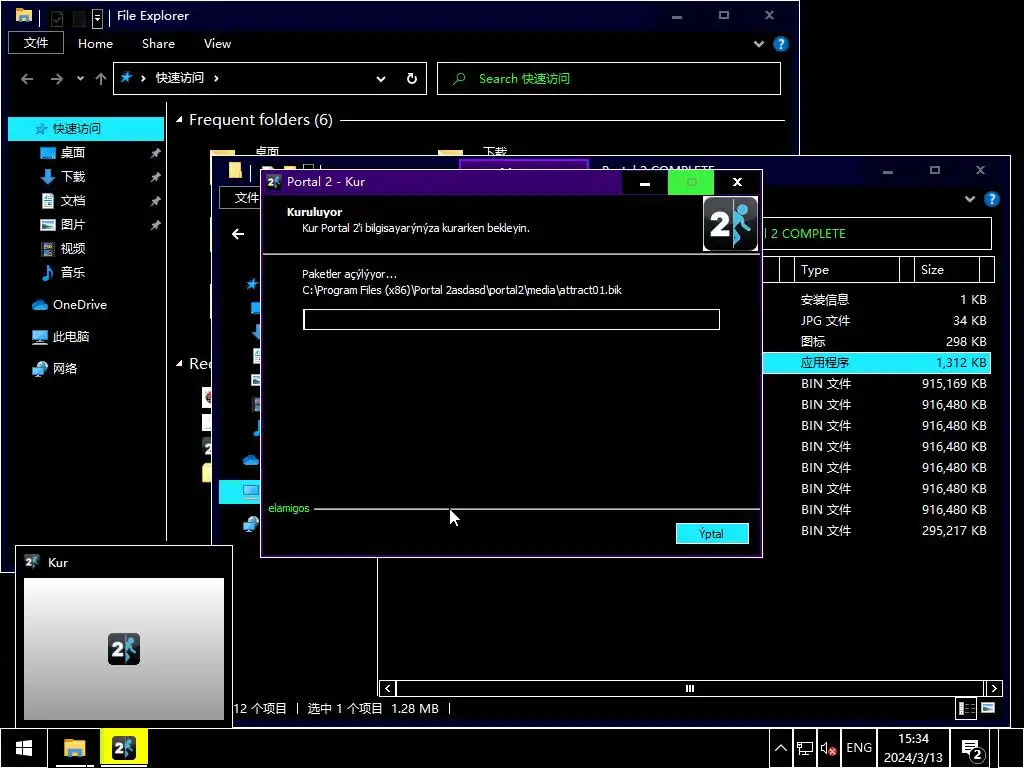Image resolution: width=1024 pixels, height=768 pixels.
Task: Unpin 下载 via its pin icon
Action: [155, 177]
